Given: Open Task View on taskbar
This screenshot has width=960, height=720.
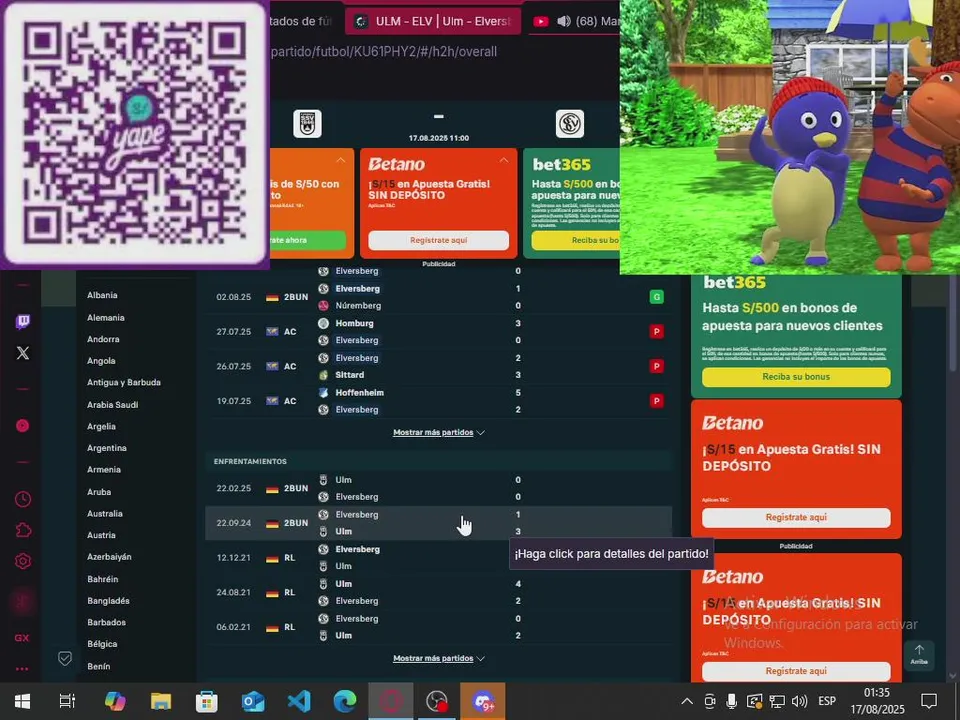Looking at the screenshot, I should [x=67, y=701].
